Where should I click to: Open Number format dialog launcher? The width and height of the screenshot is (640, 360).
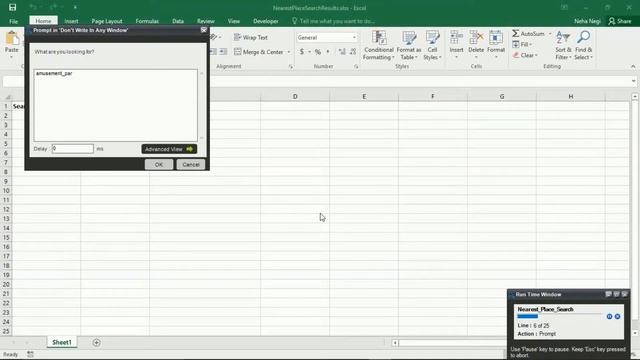[x=356, y=66]
